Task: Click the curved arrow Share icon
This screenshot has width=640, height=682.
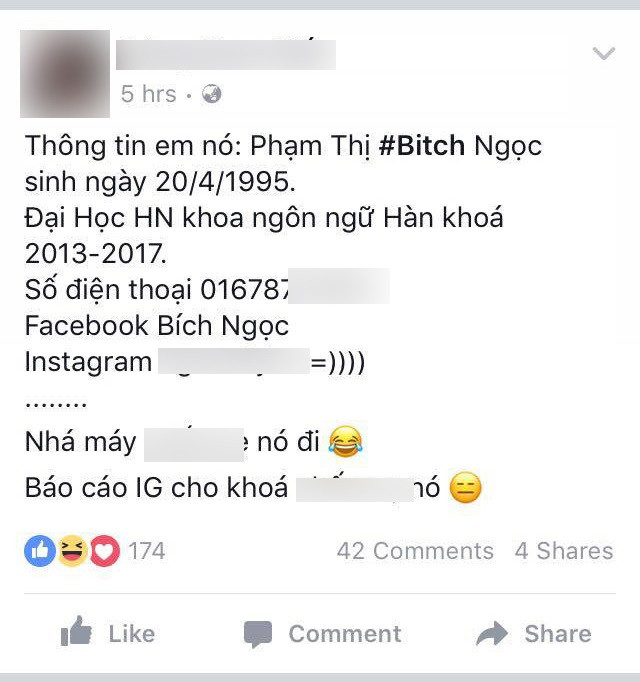Action: coord(492,633)
